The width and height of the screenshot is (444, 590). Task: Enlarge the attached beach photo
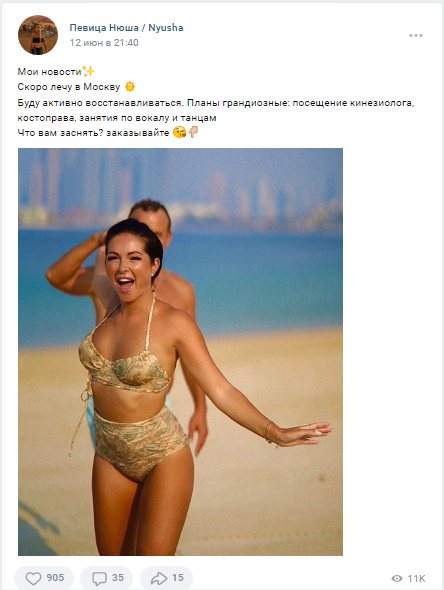click(180, 352)
